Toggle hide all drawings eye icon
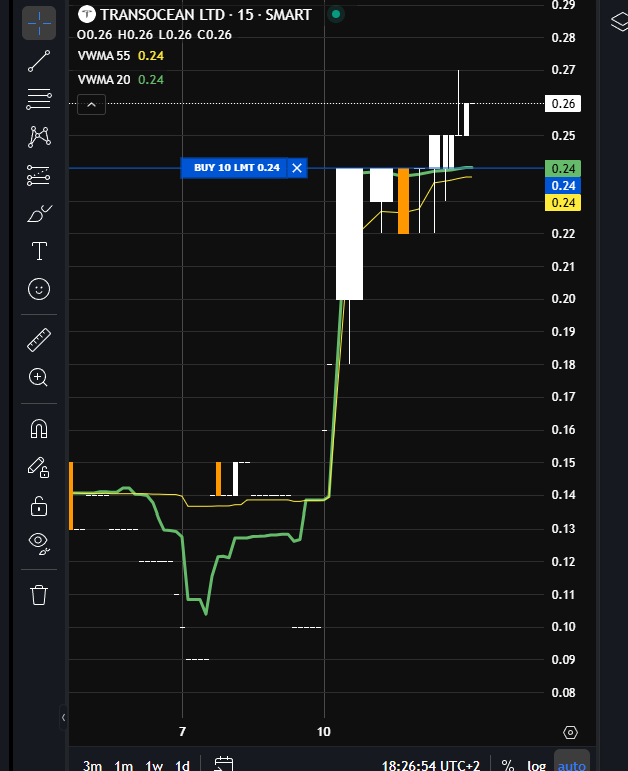 click(x=39, y=543)
